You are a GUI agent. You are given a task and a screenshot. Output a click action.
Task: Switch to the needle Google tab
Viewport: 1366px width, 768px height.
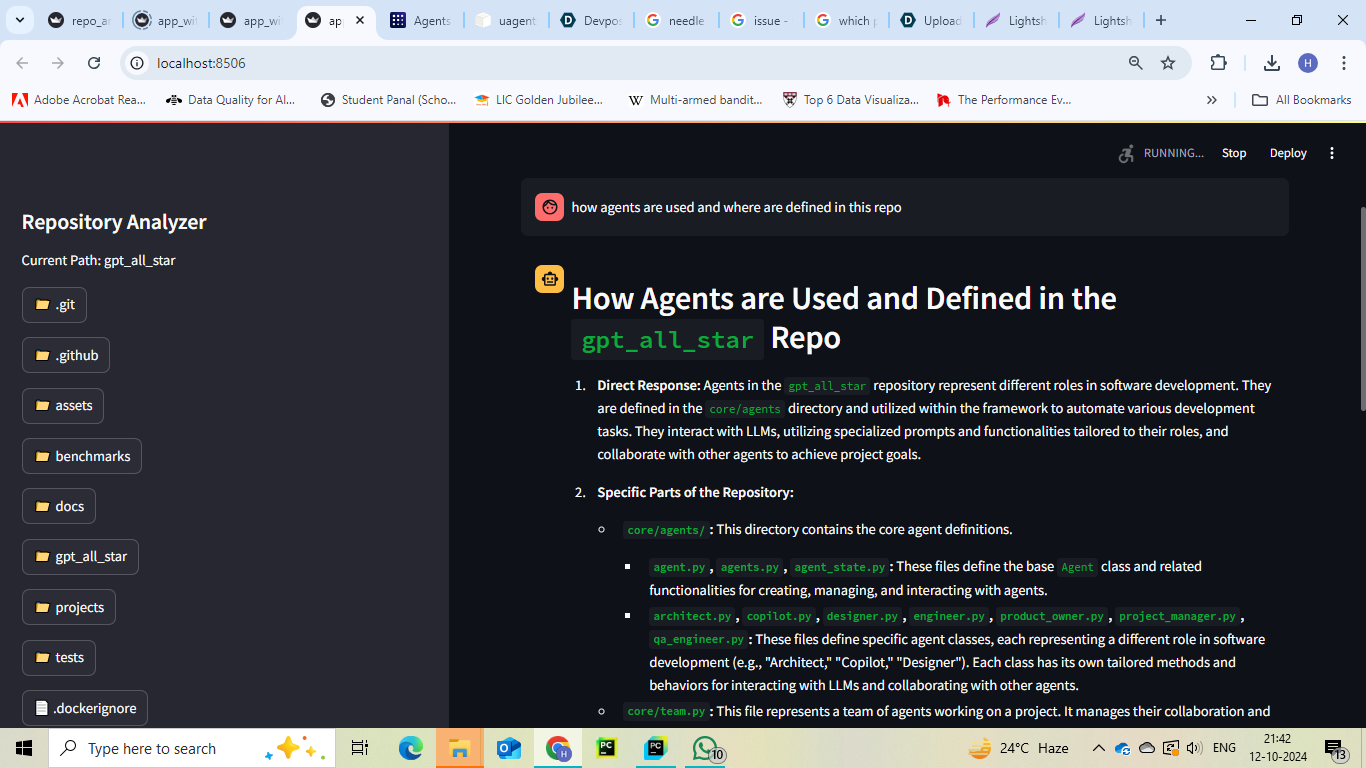(x=676, y=20)
